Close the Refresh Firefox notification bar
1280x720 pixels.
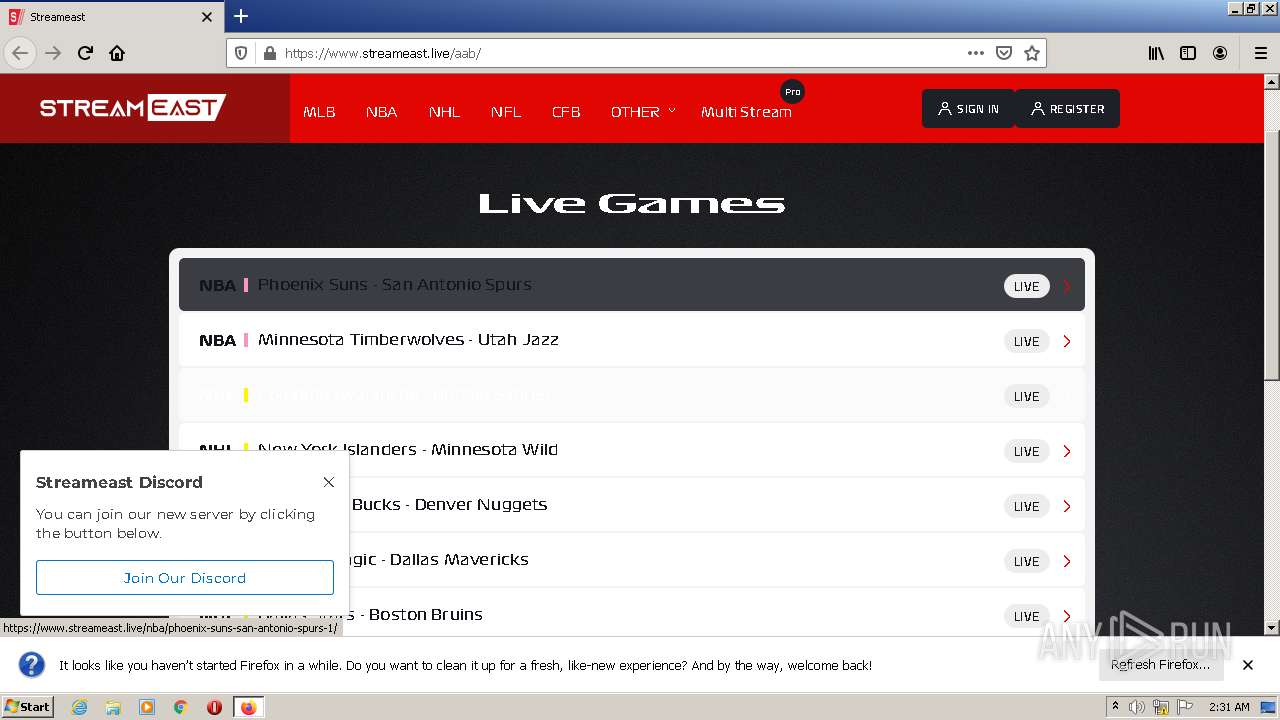point(1247,665)
